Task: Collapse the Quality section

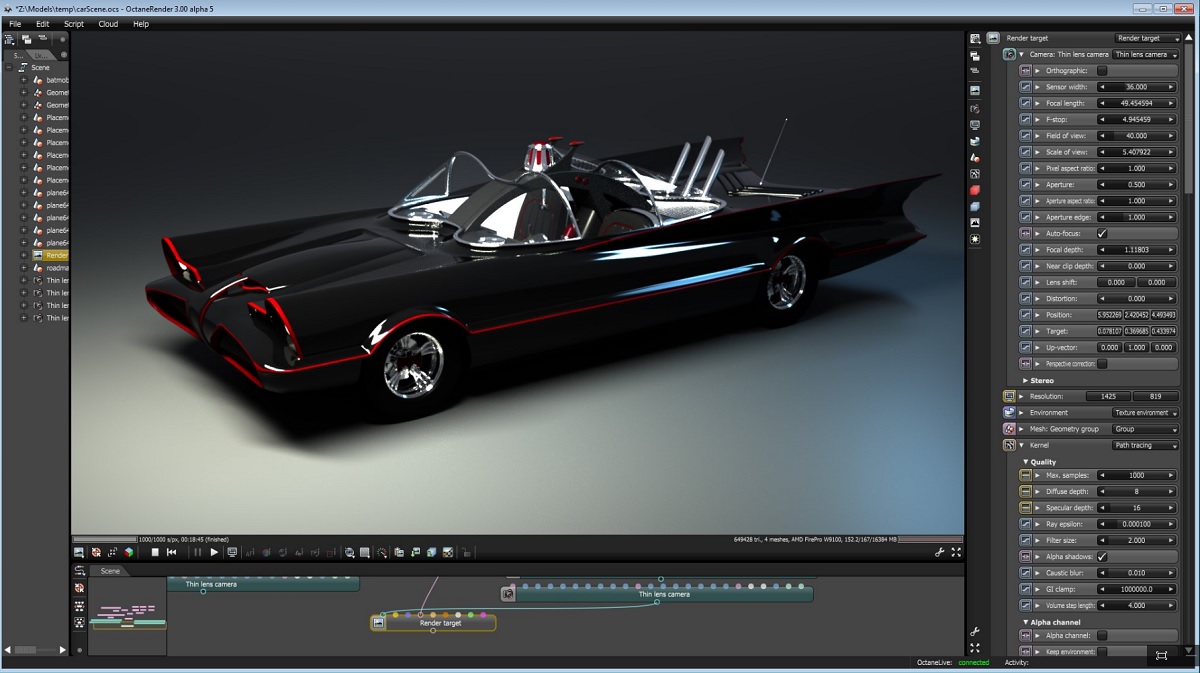Action: [x=1026, y=462]
